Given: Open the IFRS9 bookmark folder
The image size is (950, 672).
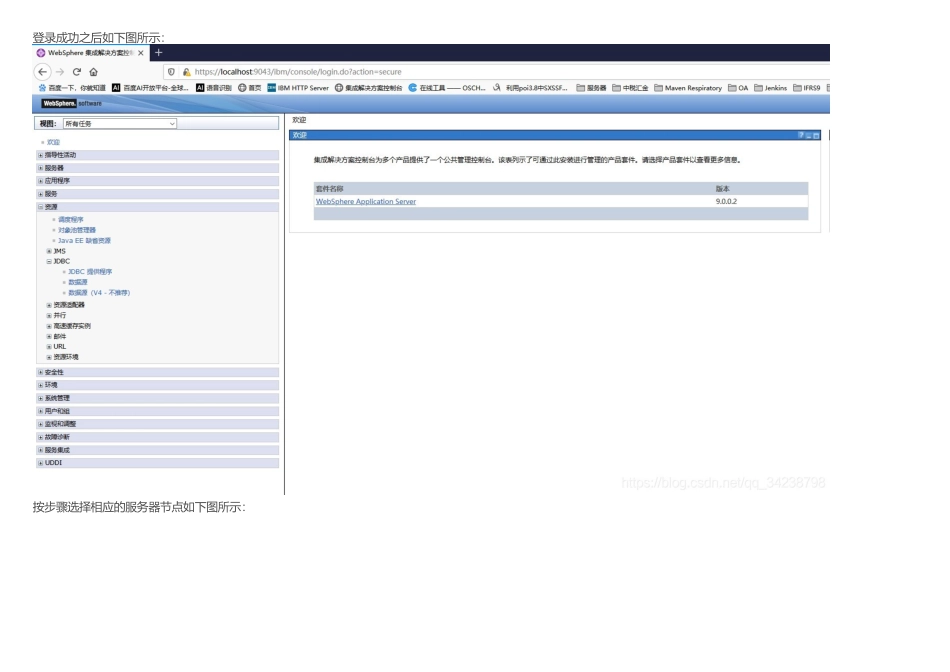Looking at the screenshot, I should click(x=807, y=88).
